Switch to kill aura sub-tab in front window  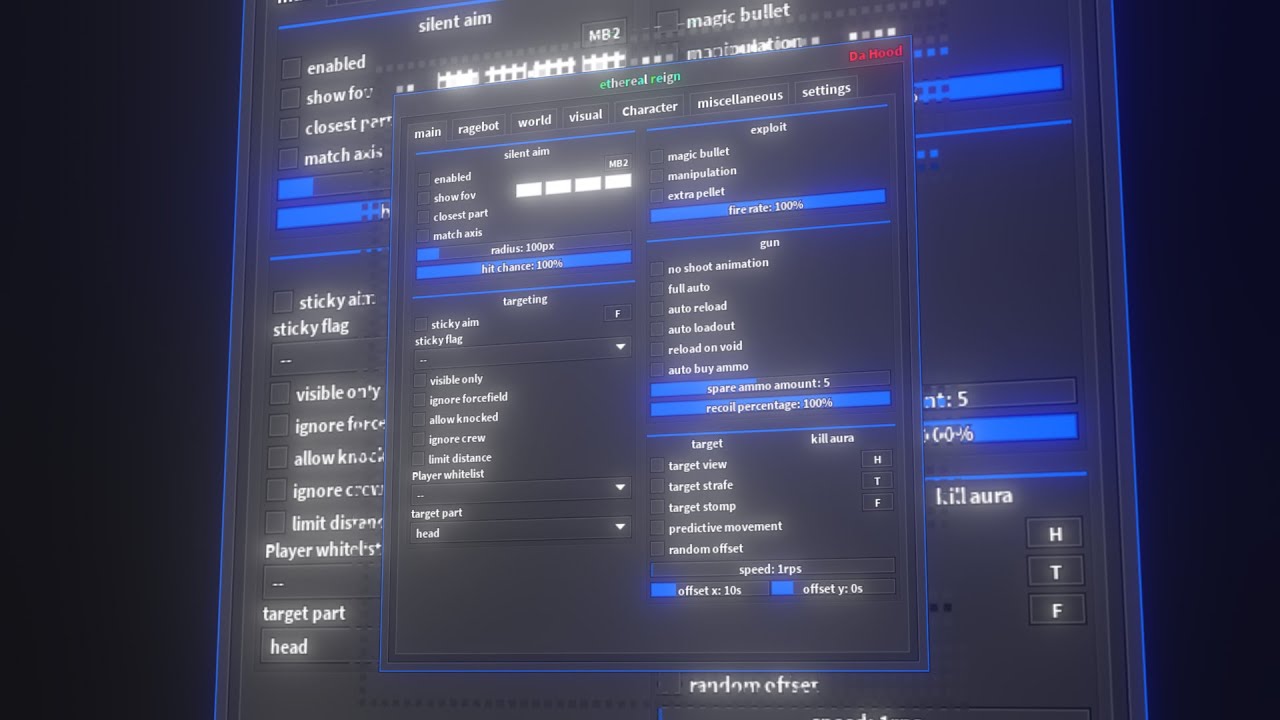point(832,439)
